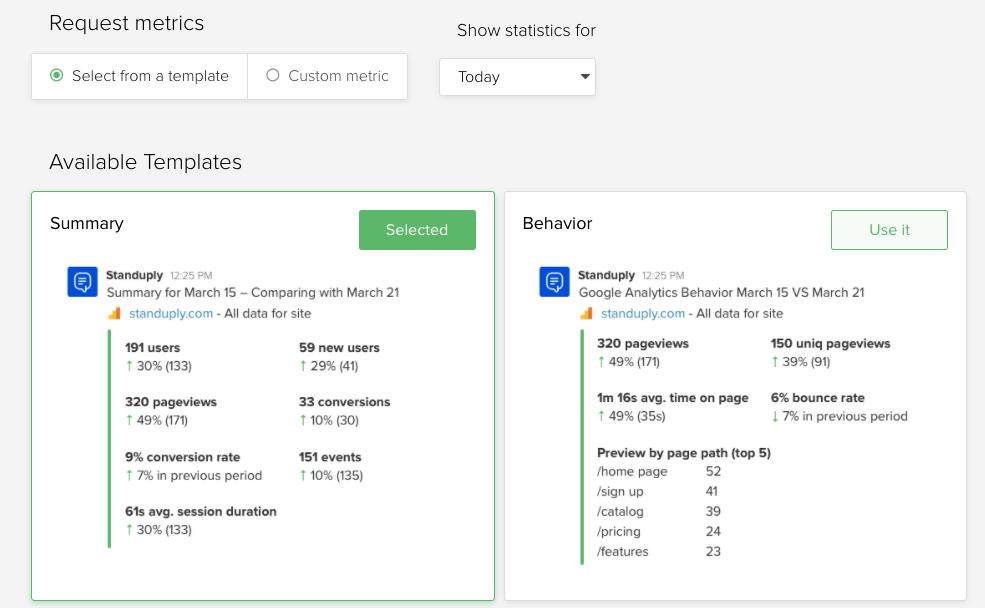985x608 pixels.
Task: Choose the 'Custom metric' radio option
Action: [x=273, y=76]
